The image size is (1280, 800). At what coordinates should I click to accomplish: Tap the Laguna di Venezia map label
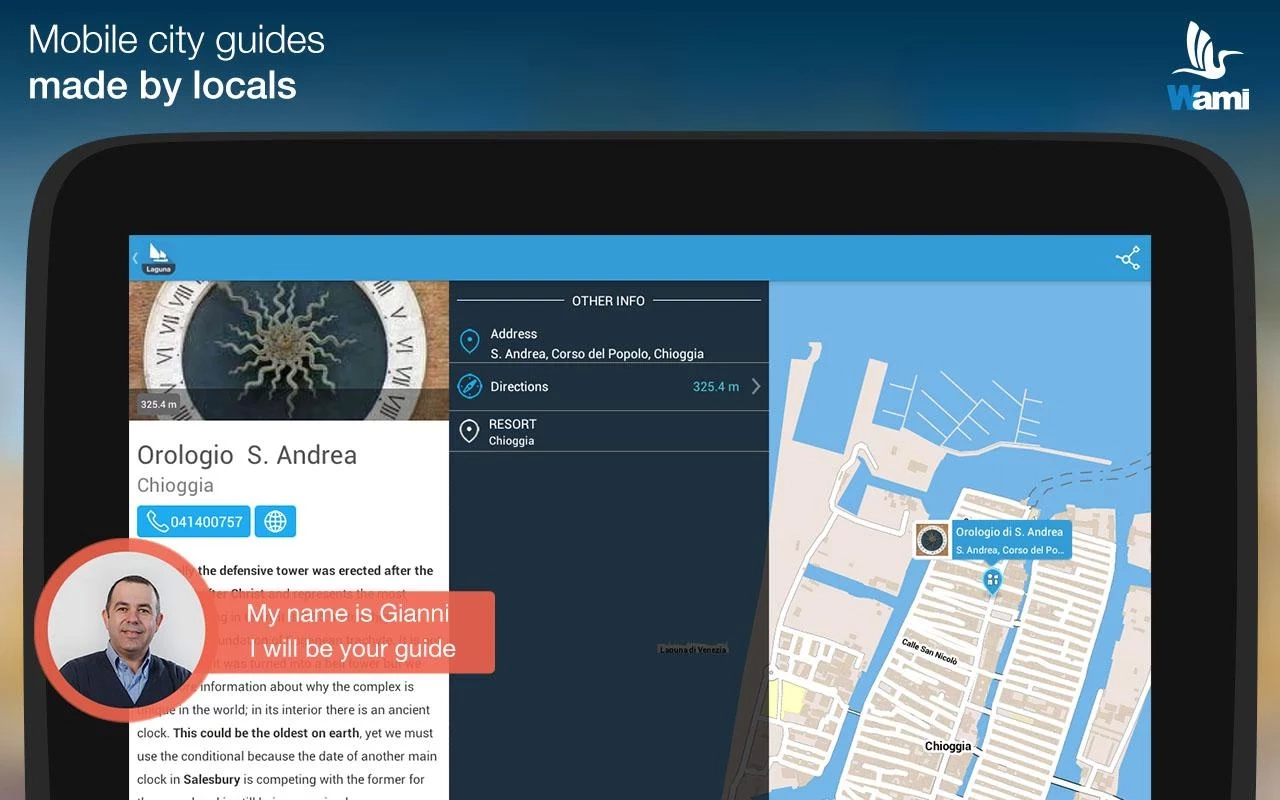[x=692, y=650]
